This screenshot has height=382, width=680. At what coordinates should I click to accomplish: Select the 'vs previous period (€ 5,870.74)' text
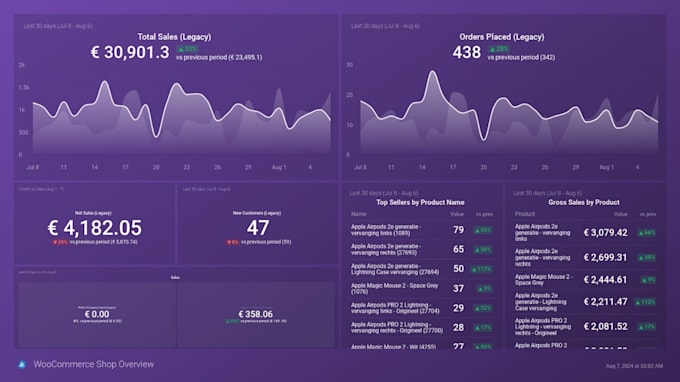(x=104, y=242)
